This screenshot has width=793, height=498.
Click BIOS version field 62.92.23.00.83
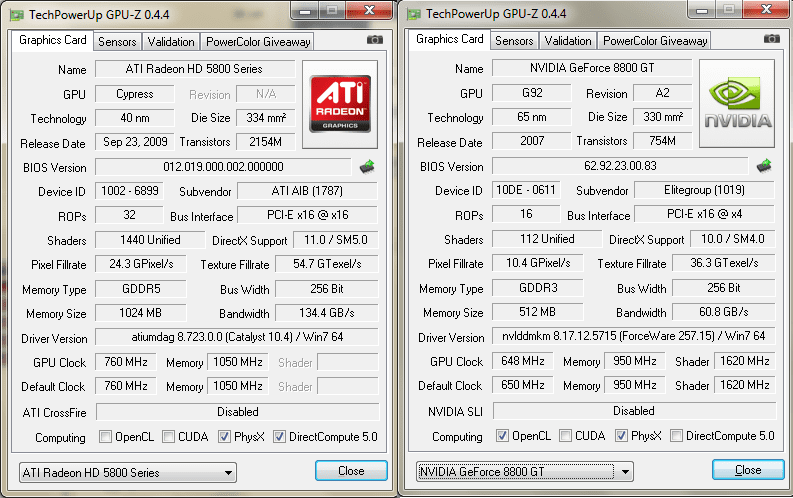pyautogui.click(x=620, y=166)
